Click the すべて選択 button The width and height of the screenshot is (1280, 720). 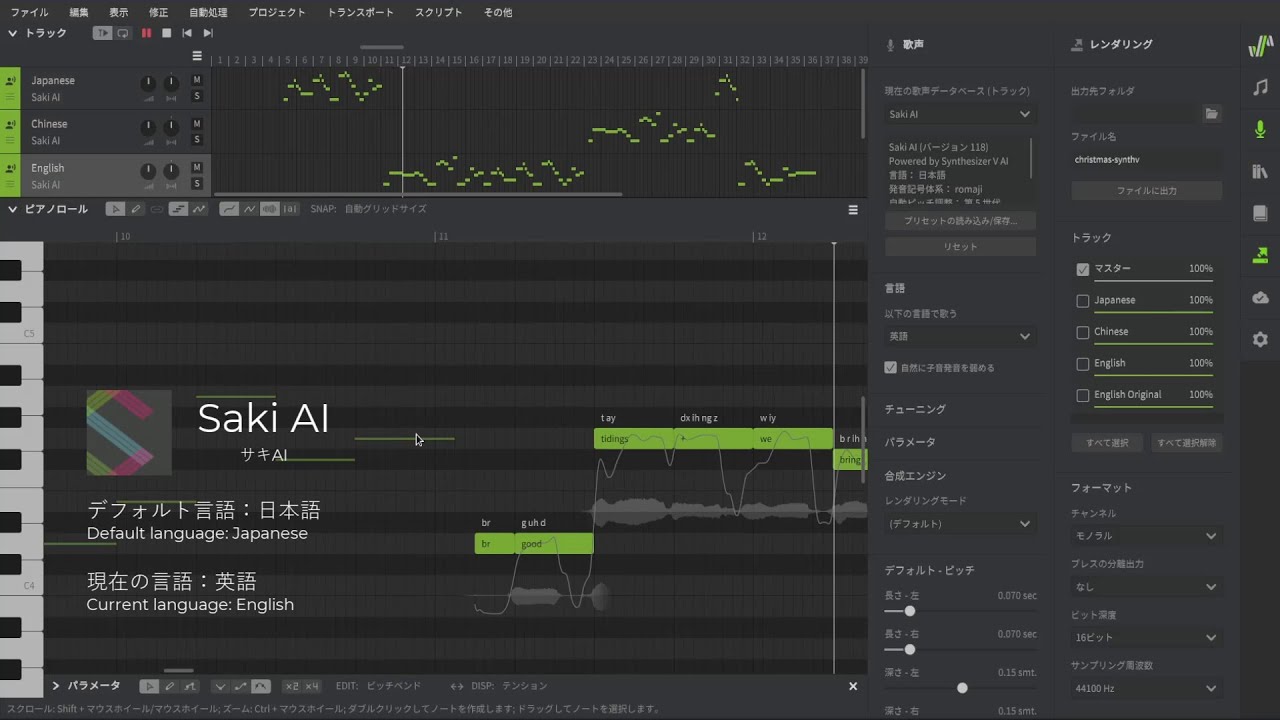(1107, 442)
